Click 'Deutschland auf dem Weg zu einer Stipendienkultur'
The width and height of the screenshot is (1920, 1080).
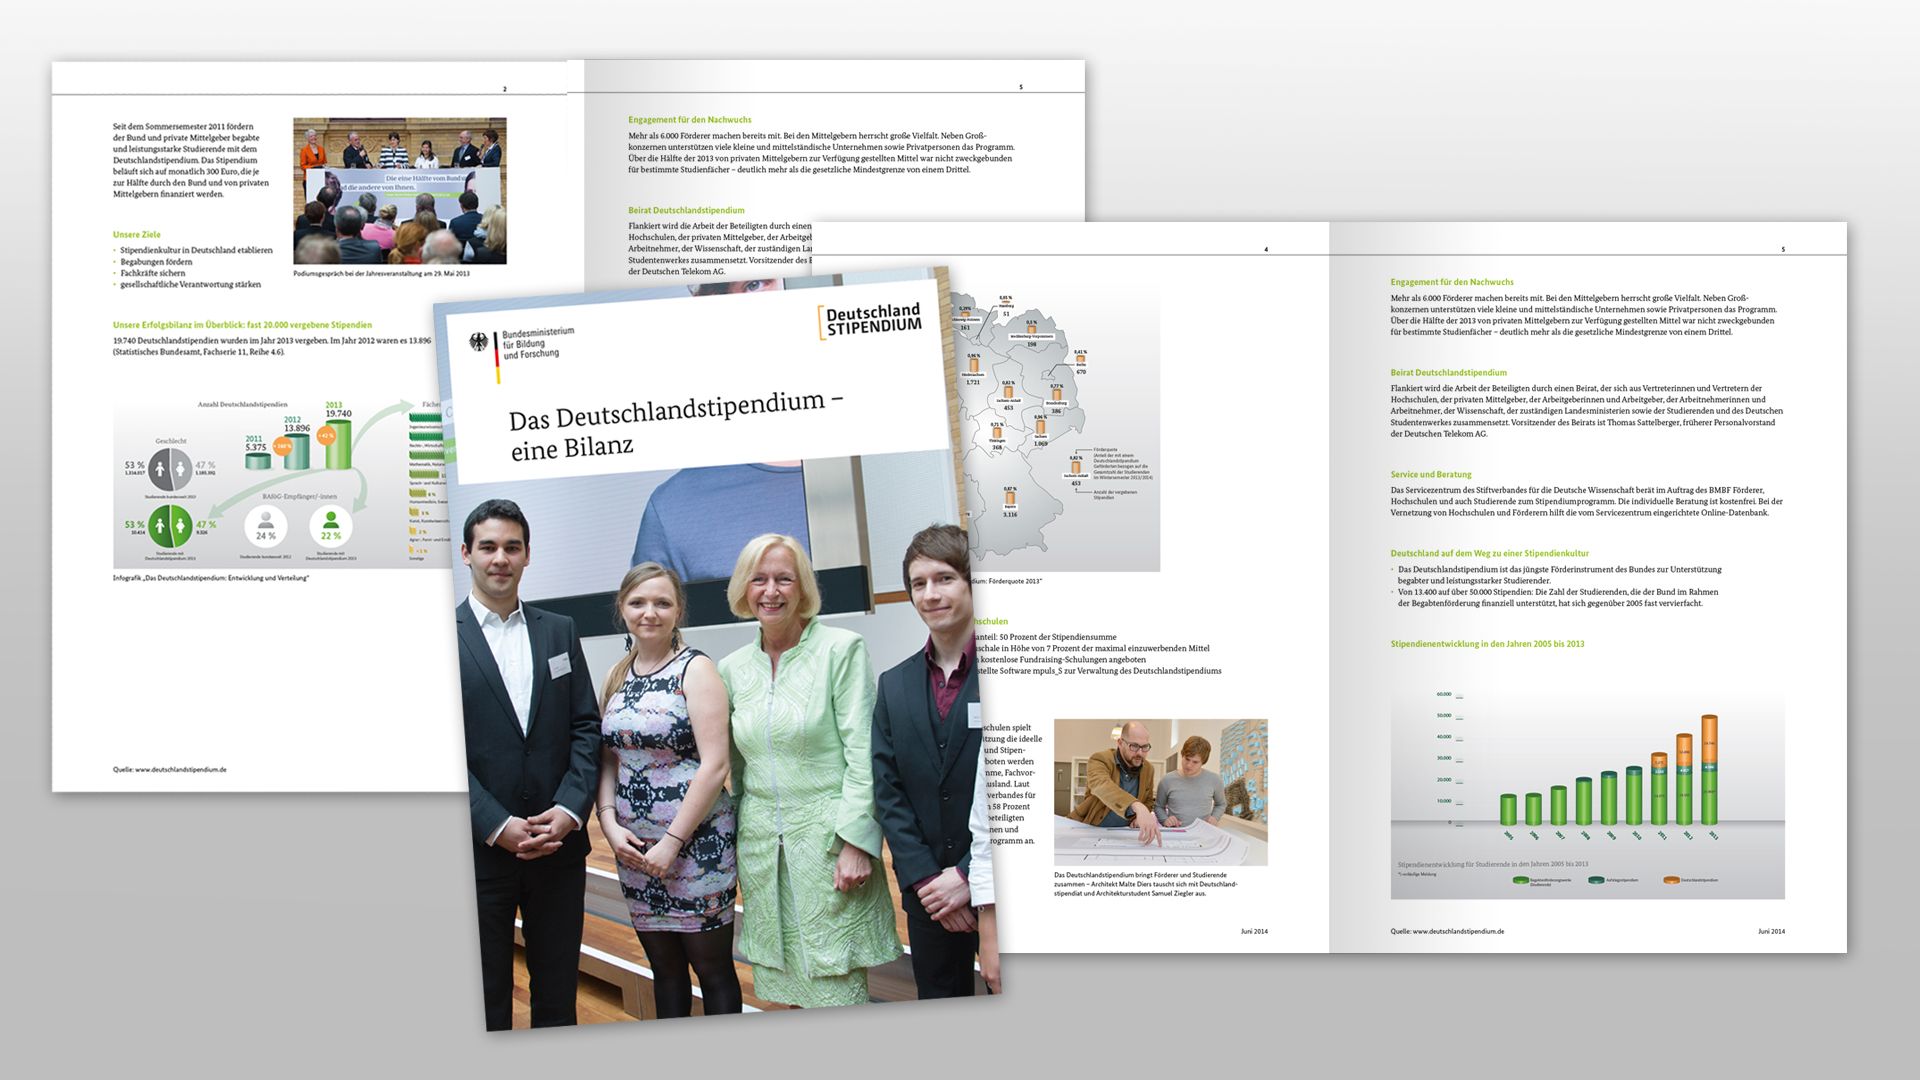tap(1489, 553)
